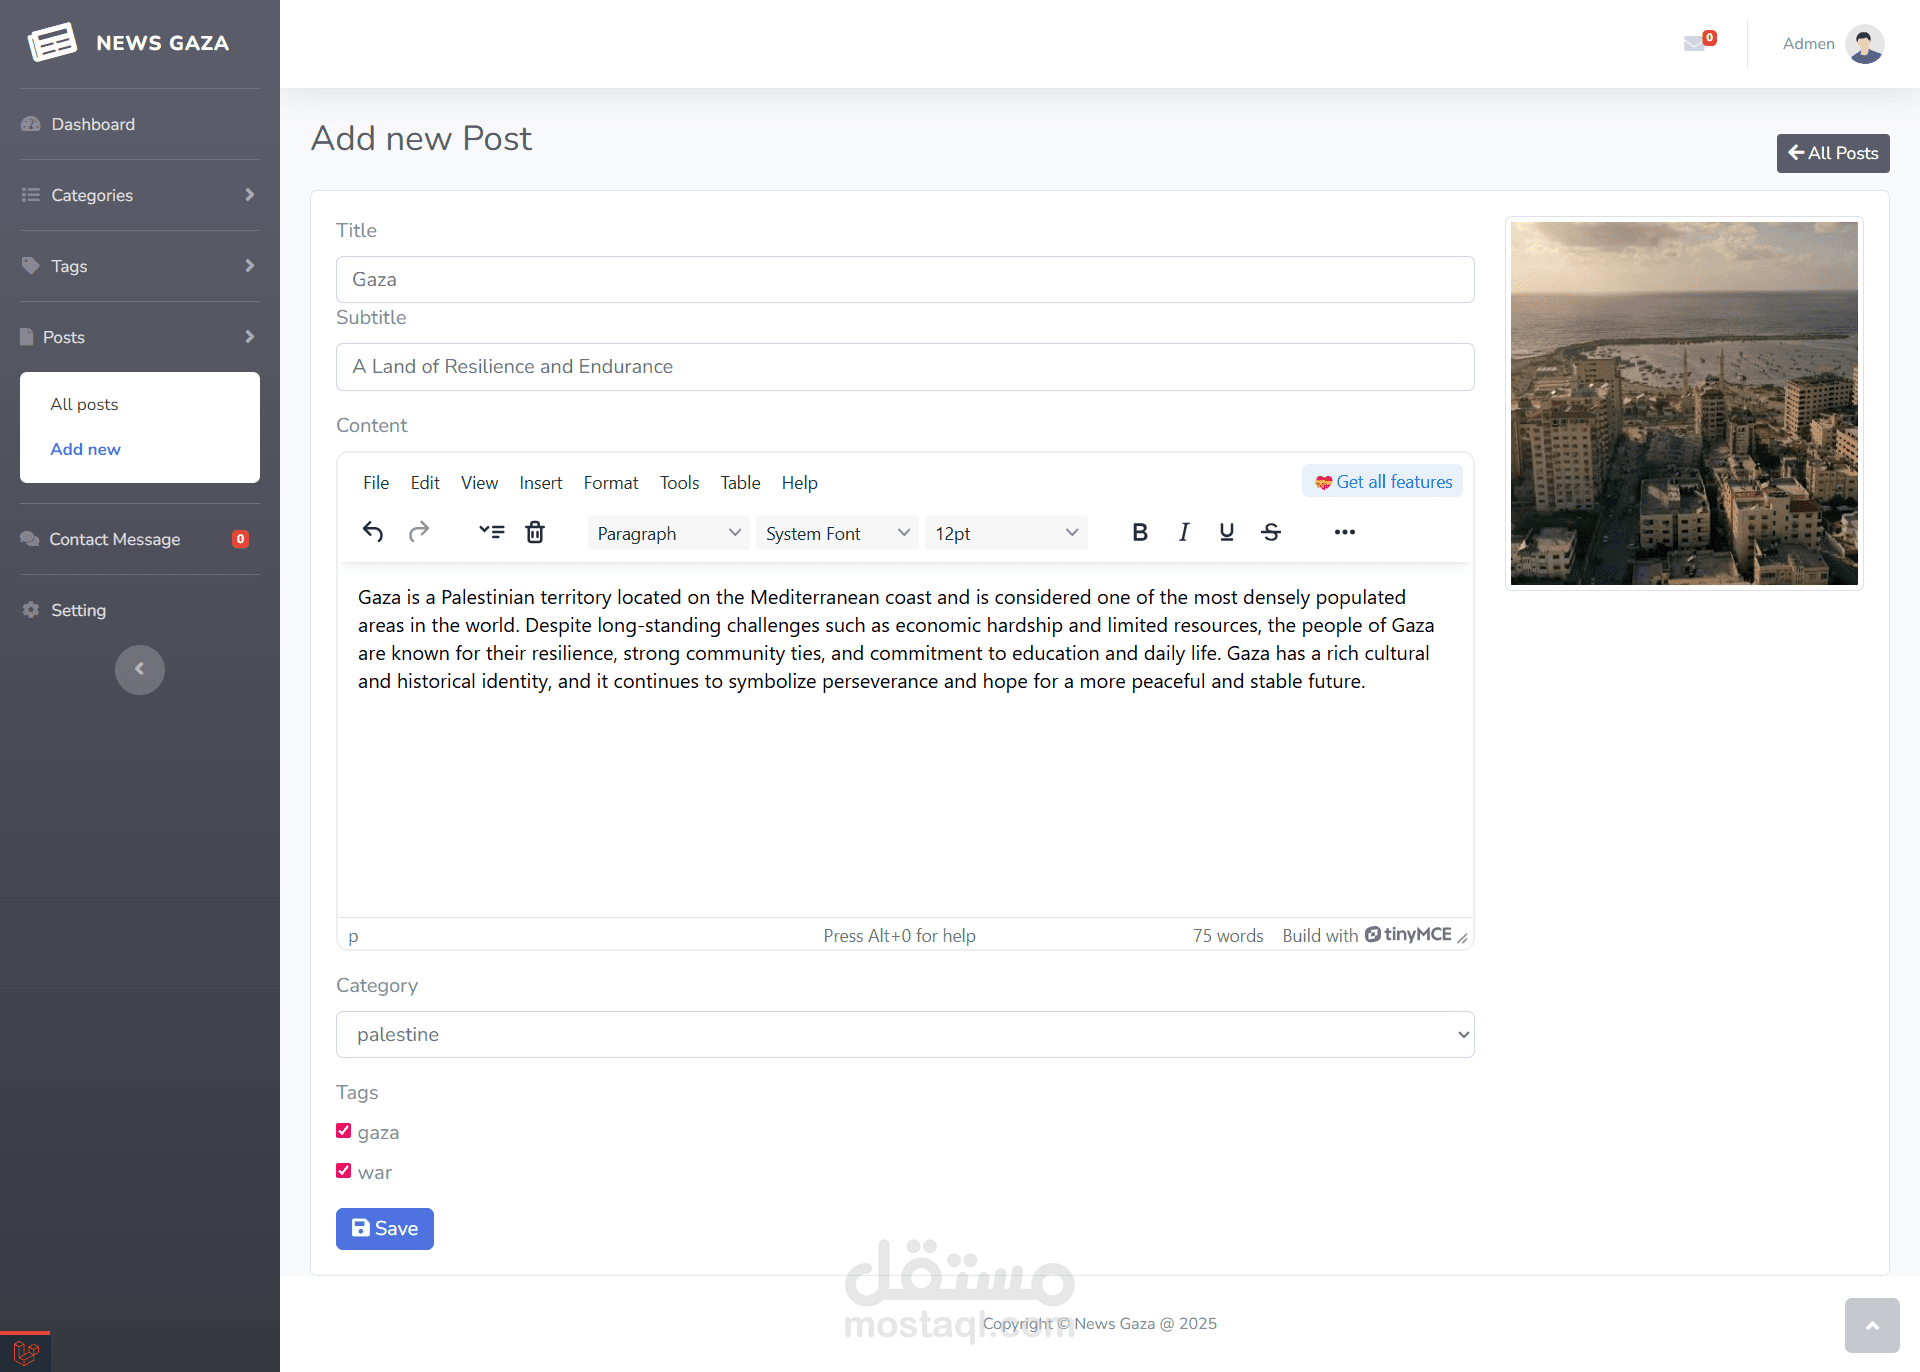Open the Paragraph block format dropdown

[667, 533]
